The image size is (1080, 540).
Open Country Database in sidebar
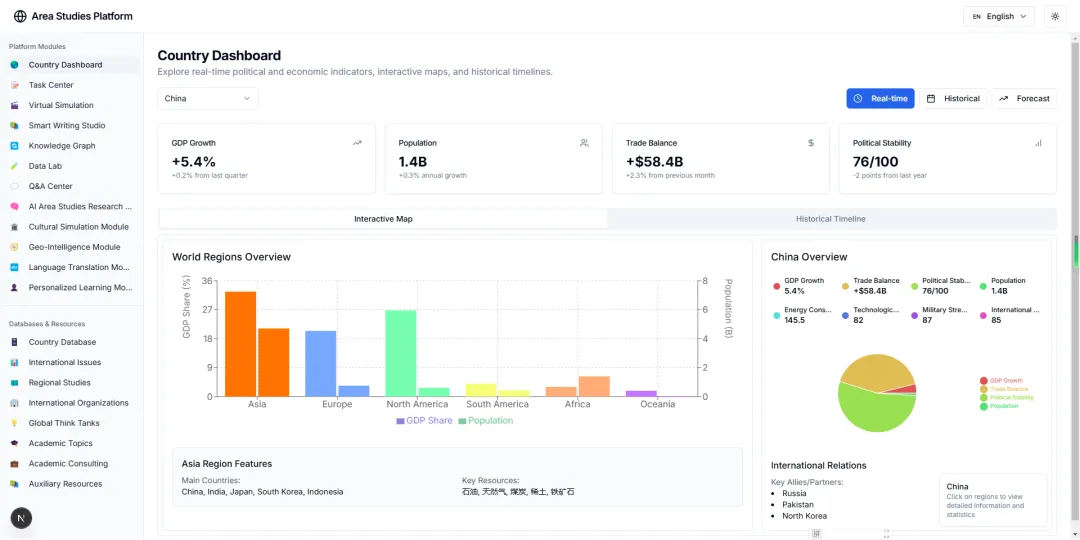point(62,342)
